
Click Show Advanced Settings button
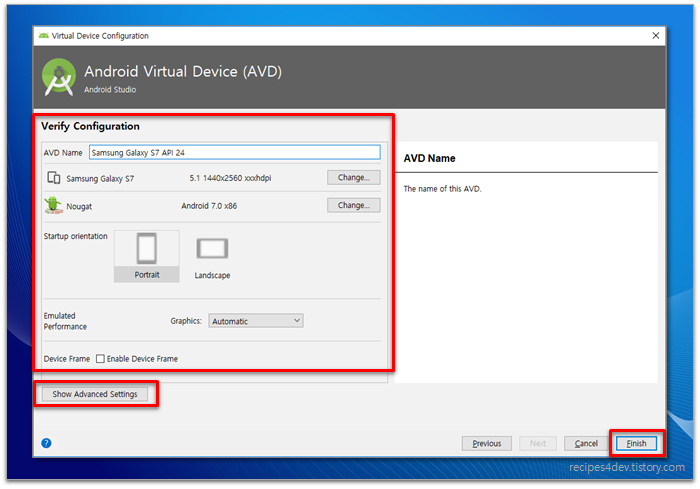click(95, 394)
